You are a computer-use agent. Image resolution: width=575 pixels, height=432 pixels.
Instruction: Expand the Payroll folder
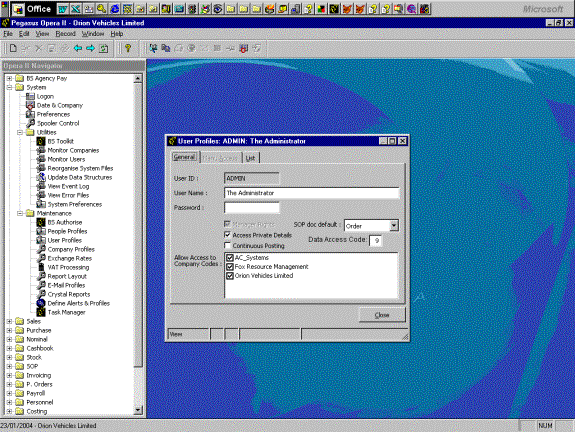pos(10,393)
